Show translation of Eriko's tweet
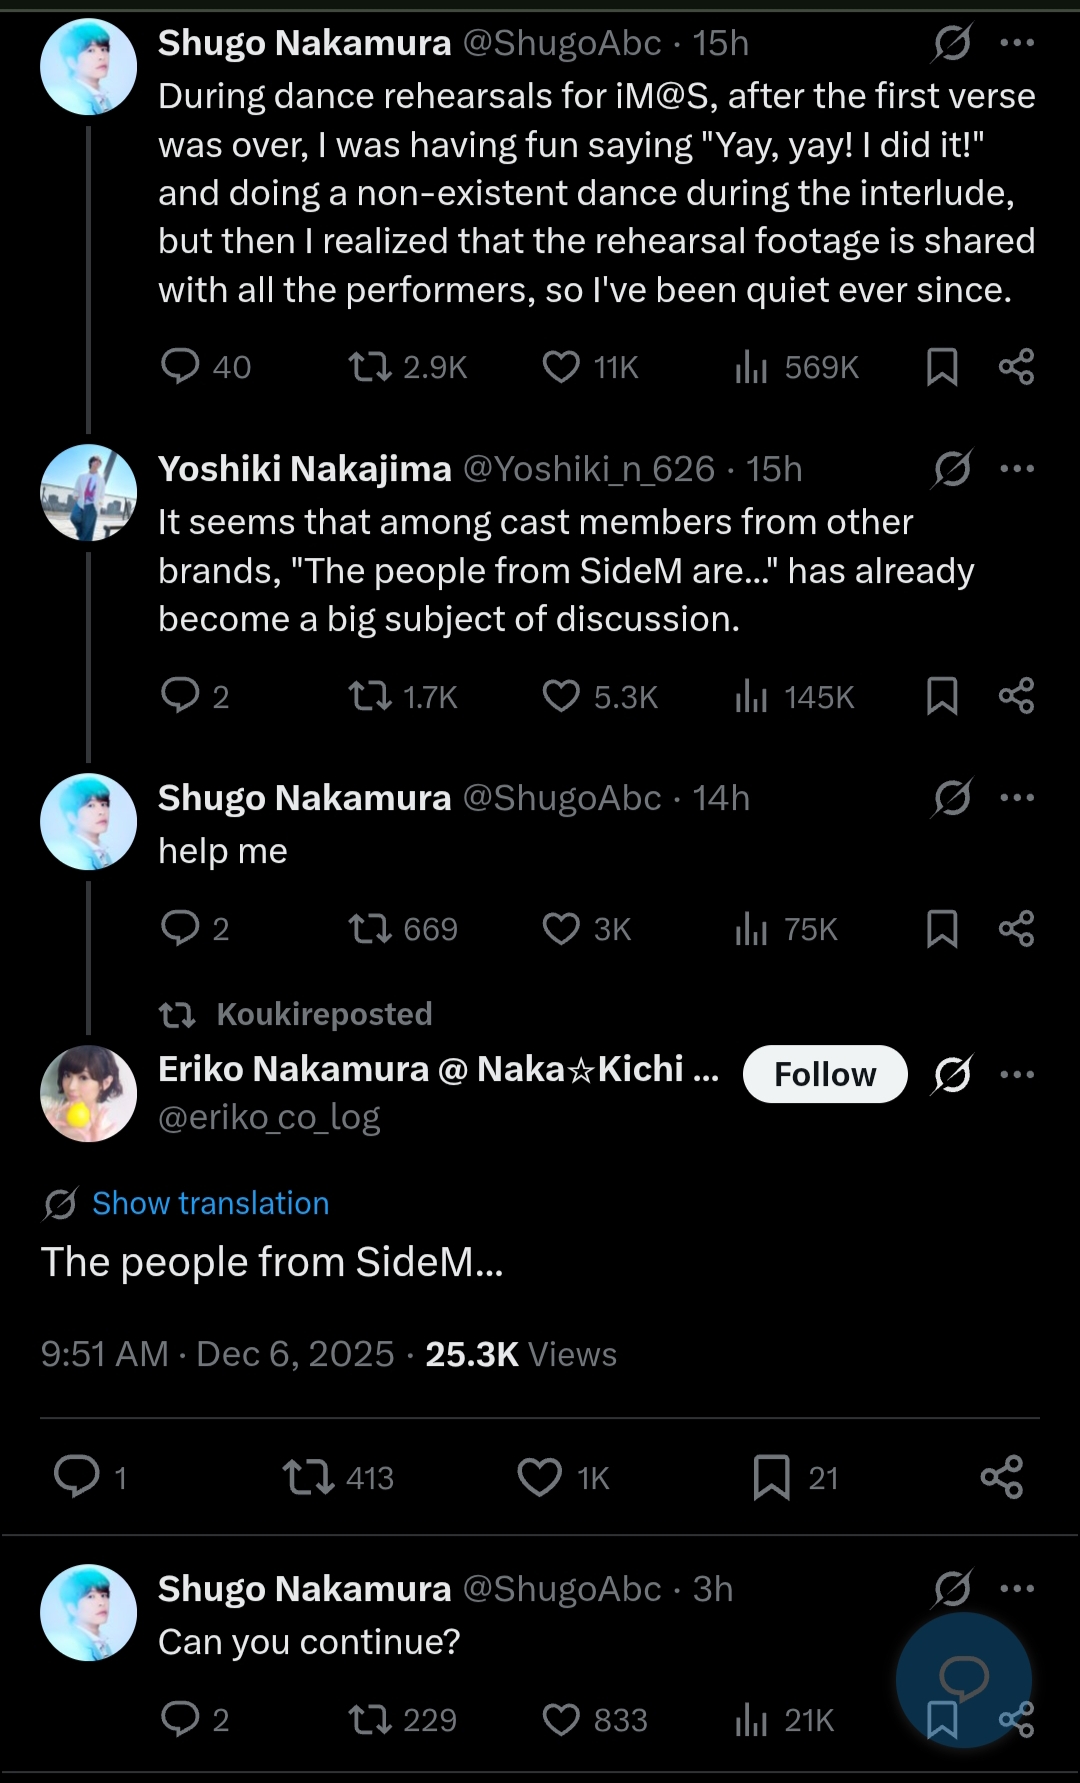Screen dimensions: 1080x1783 pos(210,1203)
